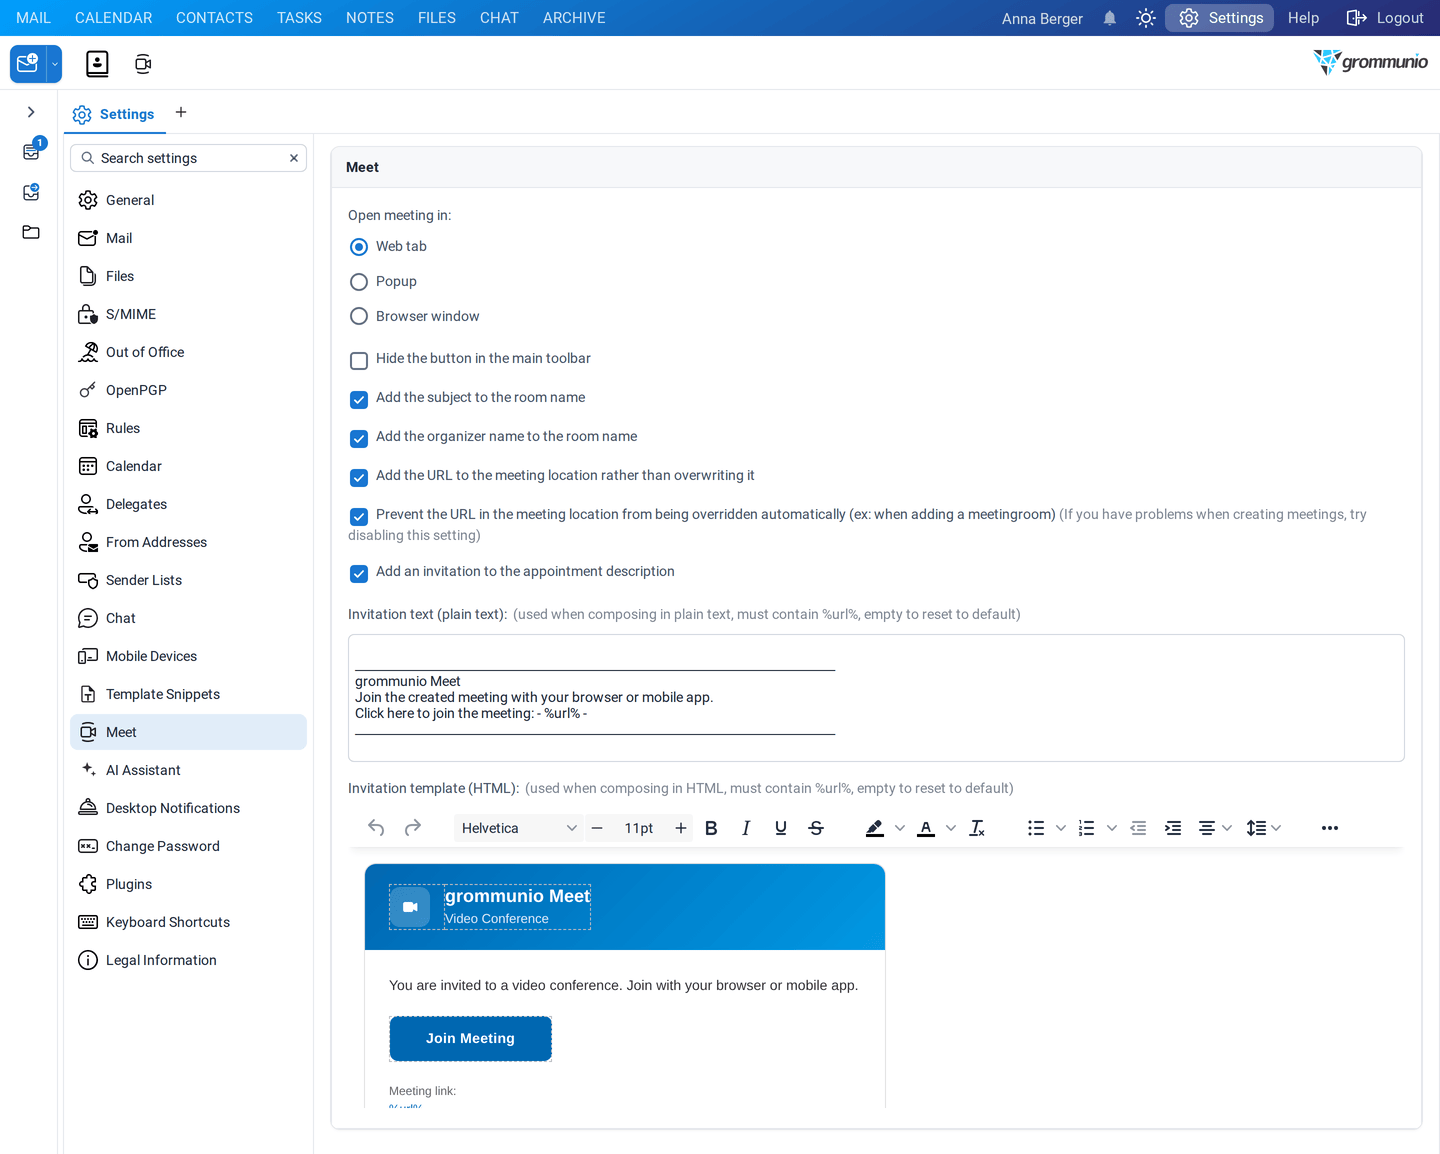
Task: Toggle the light/dark theme sun icon
Action: coord(1146,18)
